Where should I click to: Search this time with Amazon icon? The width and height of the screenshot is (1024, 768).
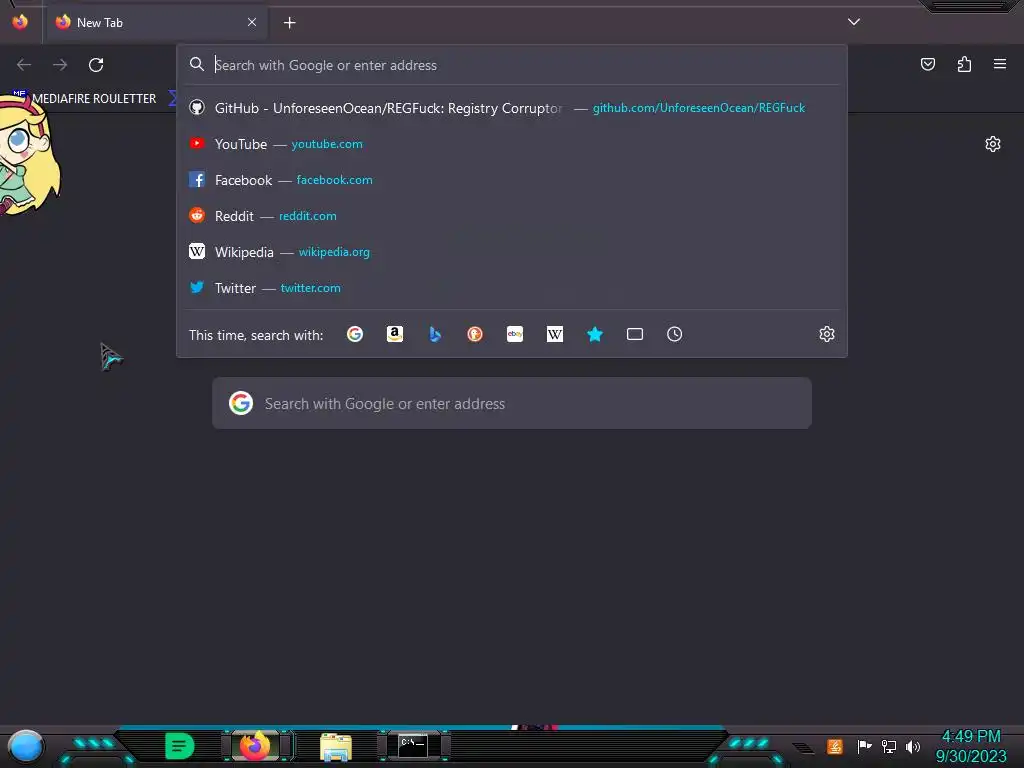coord(394,334)
